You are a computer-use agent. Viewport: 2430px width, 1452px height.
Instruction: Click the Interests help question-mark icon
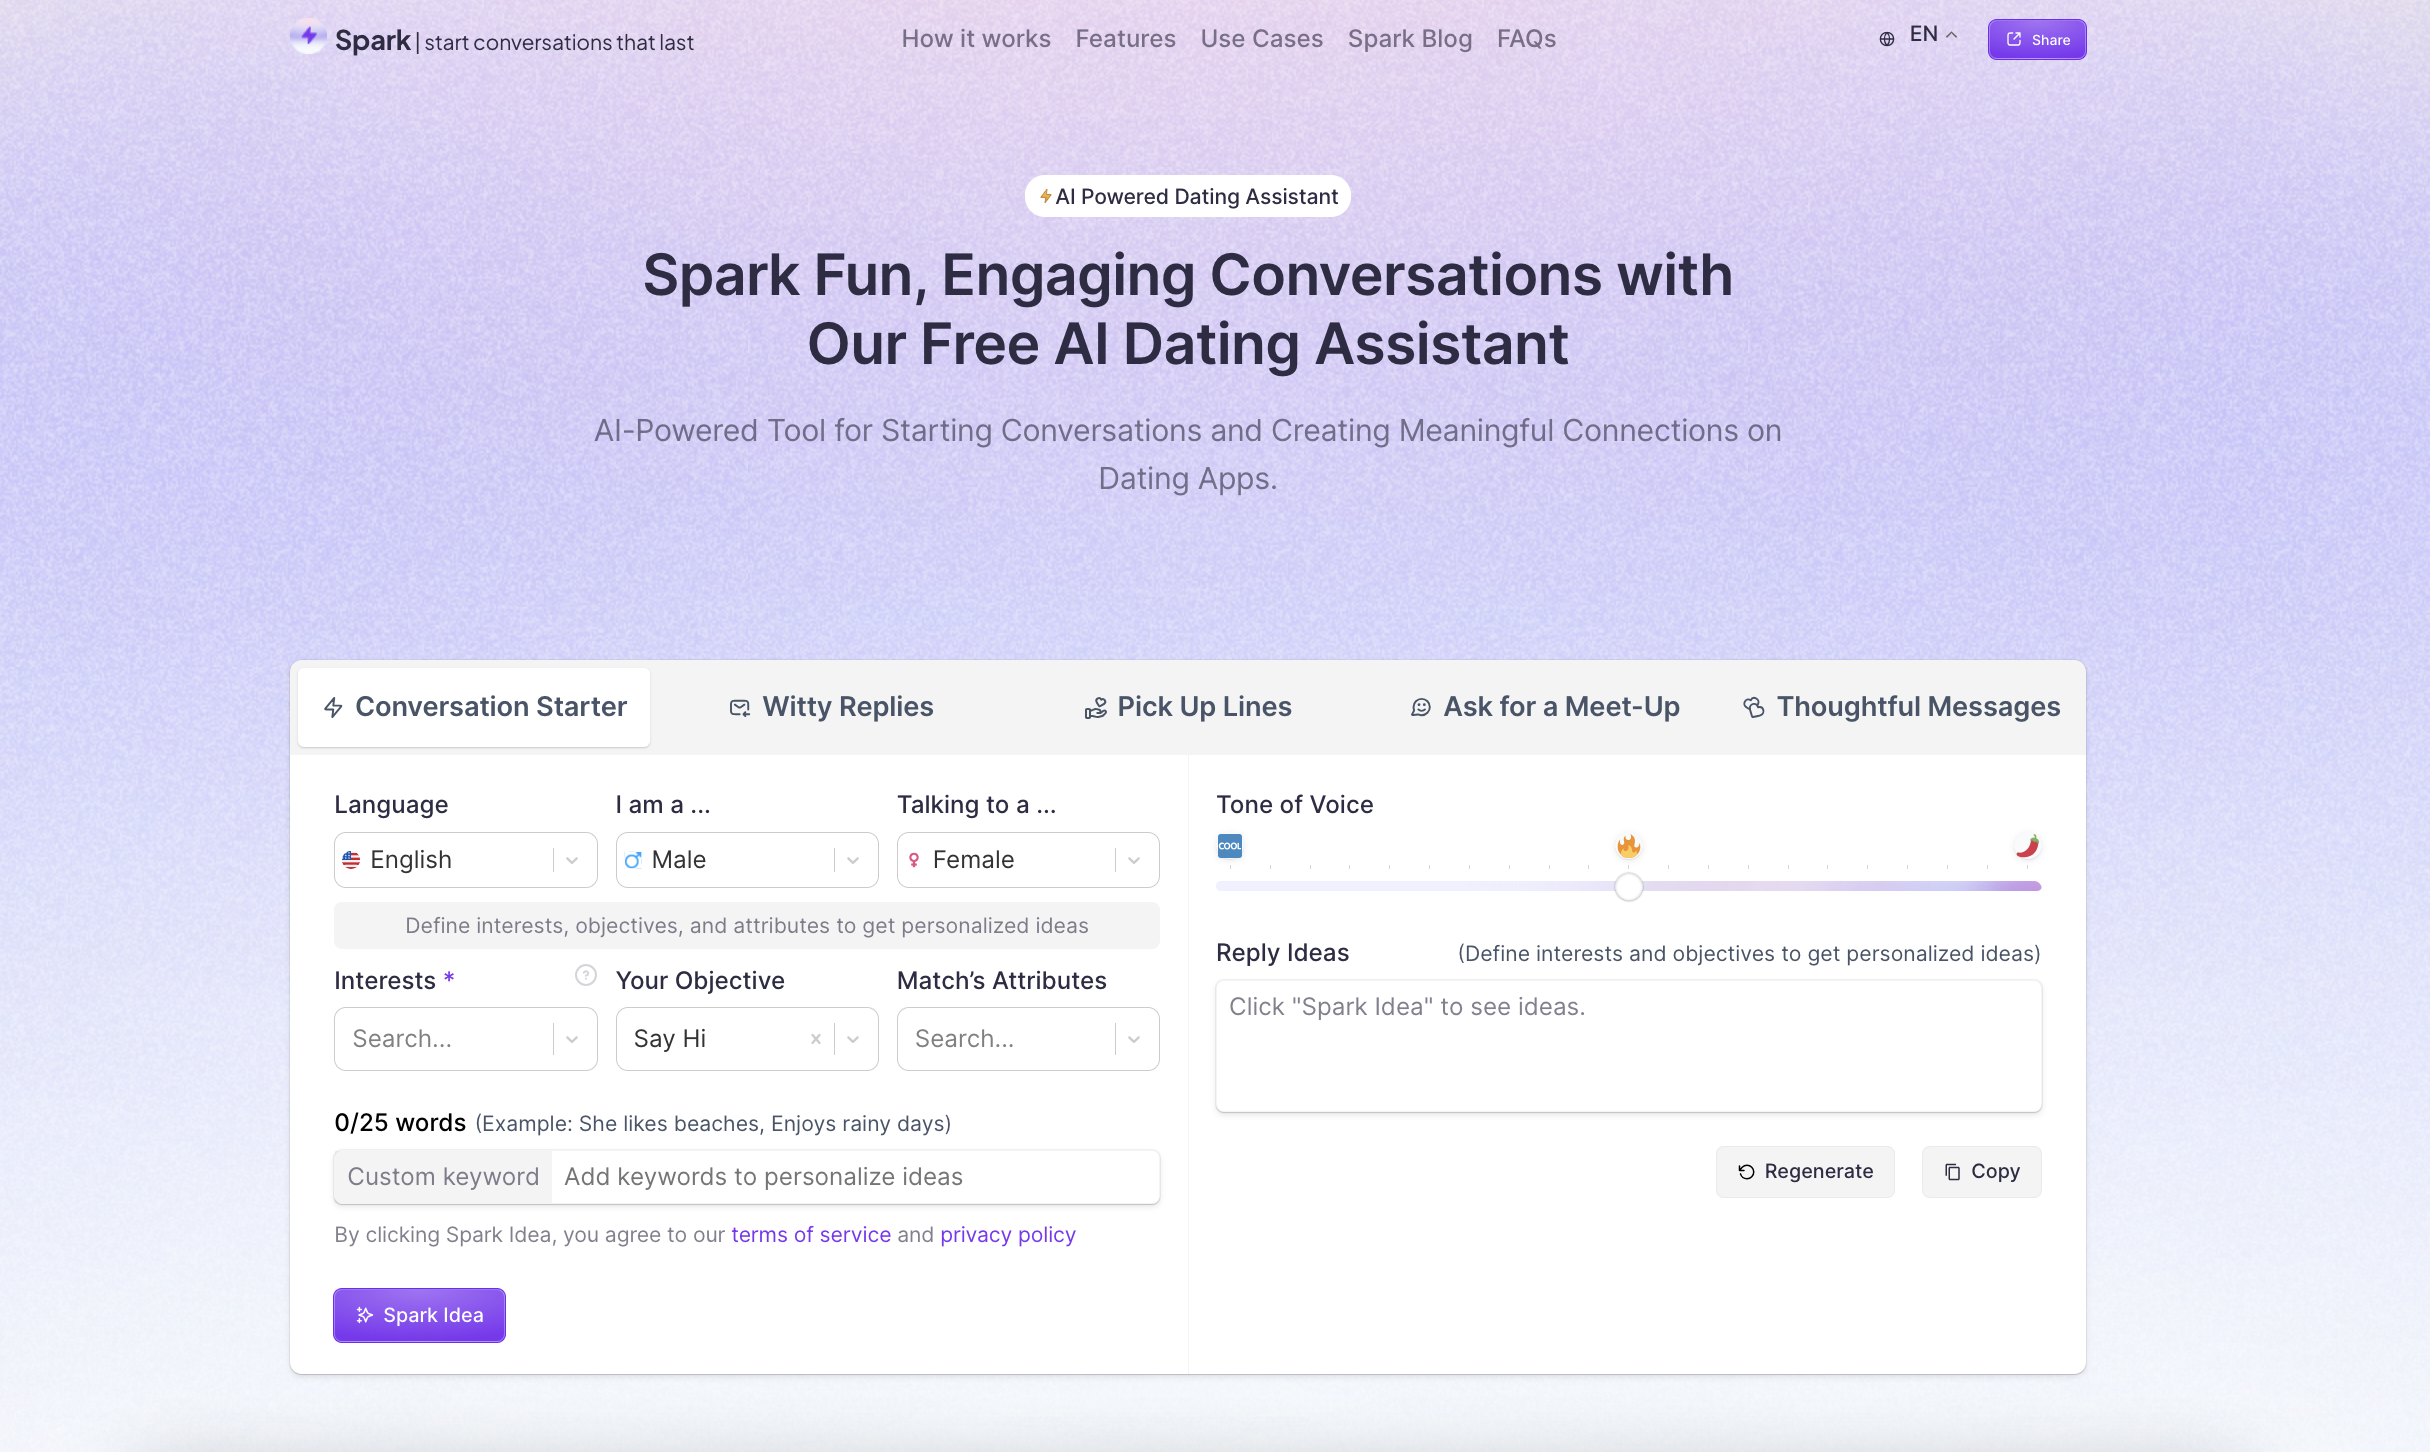point(586,975)
